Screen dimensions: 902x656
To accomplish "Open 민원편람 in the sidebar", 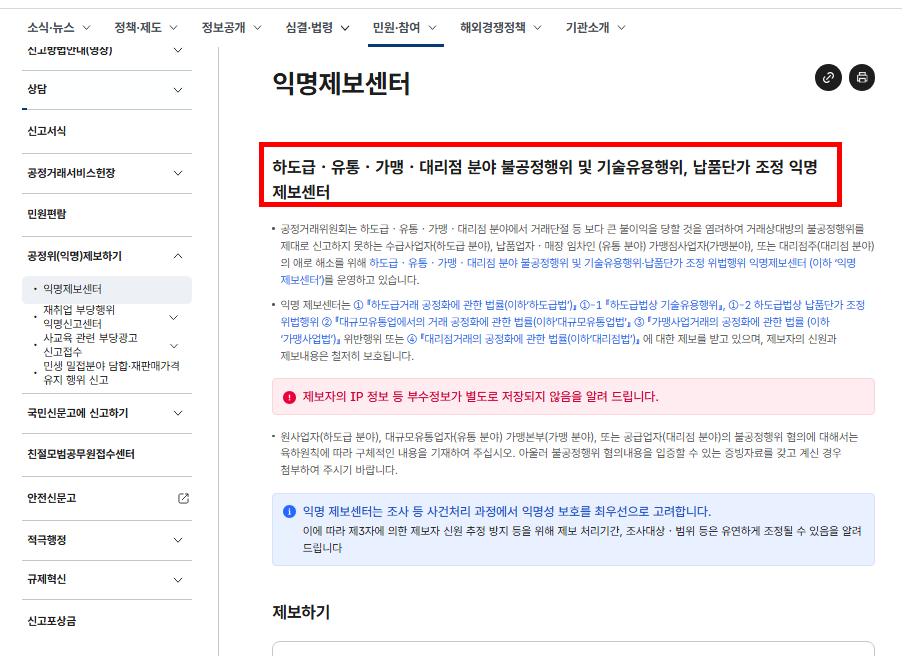I will [47, 214].
